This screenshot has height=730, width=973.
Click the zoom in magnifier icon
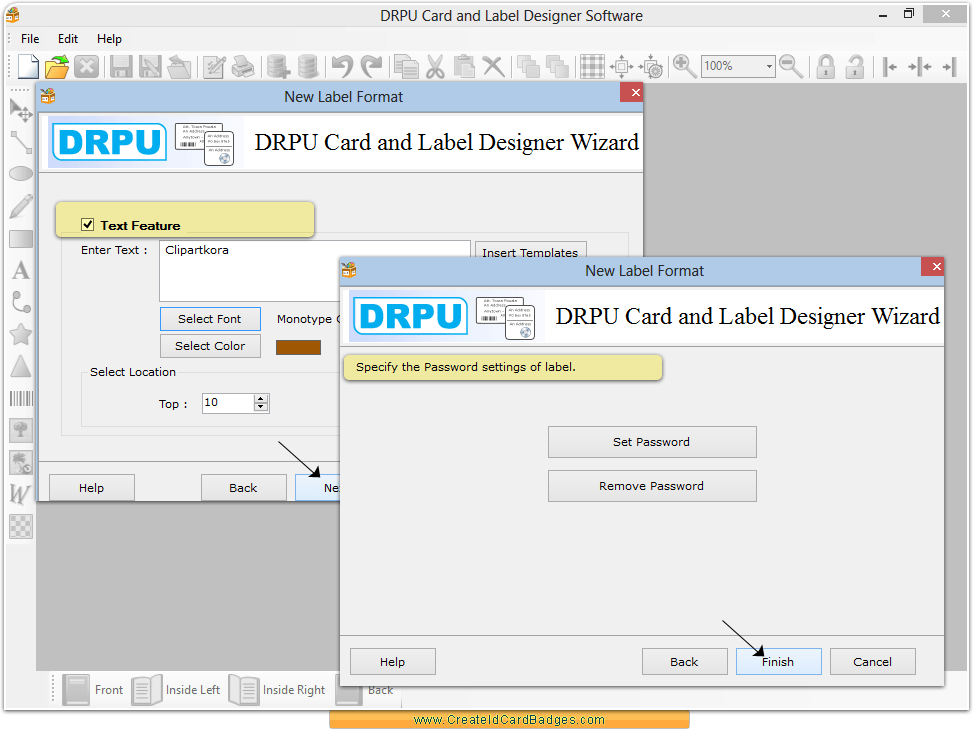click(684, 66)
